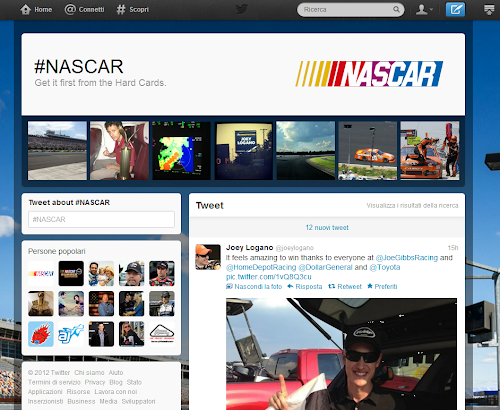Load the 12 nuovi tweet bar

pos(327,227)
